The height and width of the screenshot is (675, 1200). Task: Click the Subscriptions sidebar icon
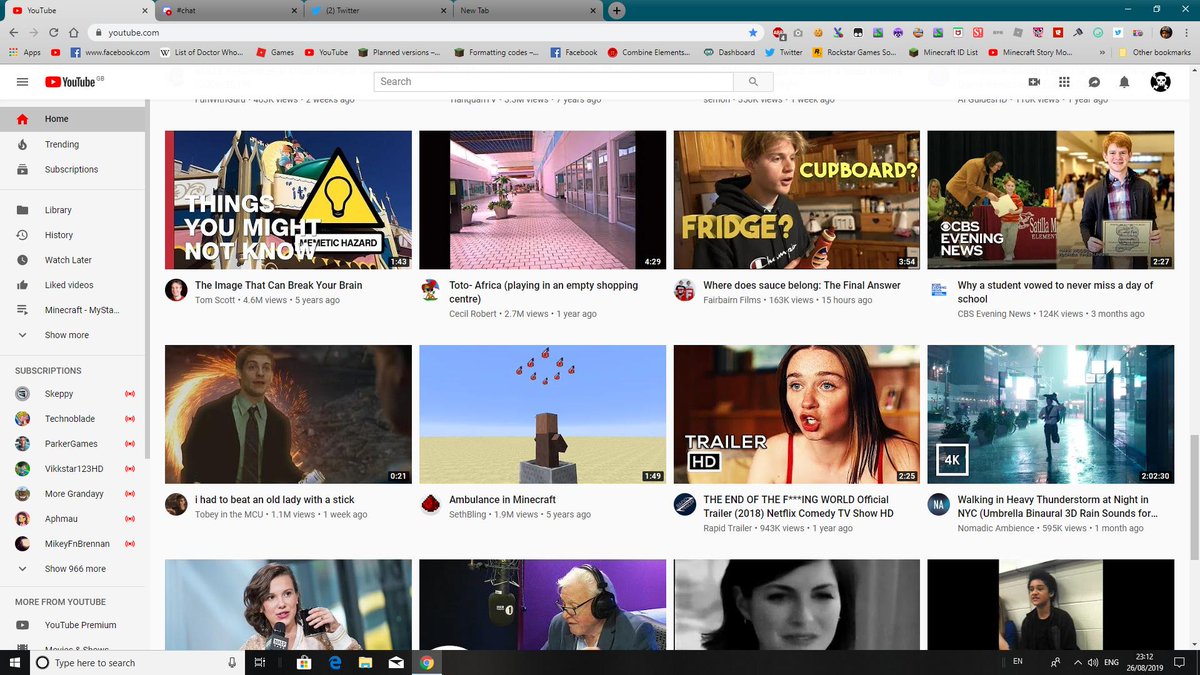22,170
